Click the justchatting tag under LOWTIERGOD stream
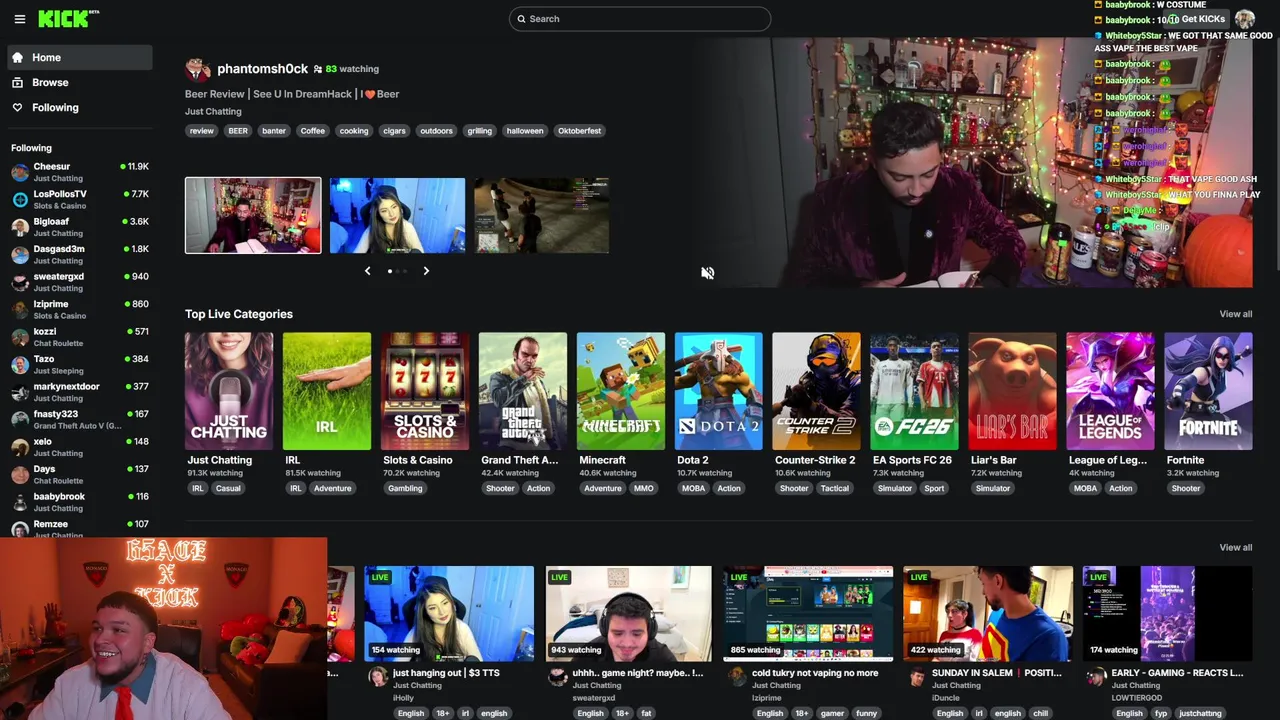 [x=1200, y=714]
